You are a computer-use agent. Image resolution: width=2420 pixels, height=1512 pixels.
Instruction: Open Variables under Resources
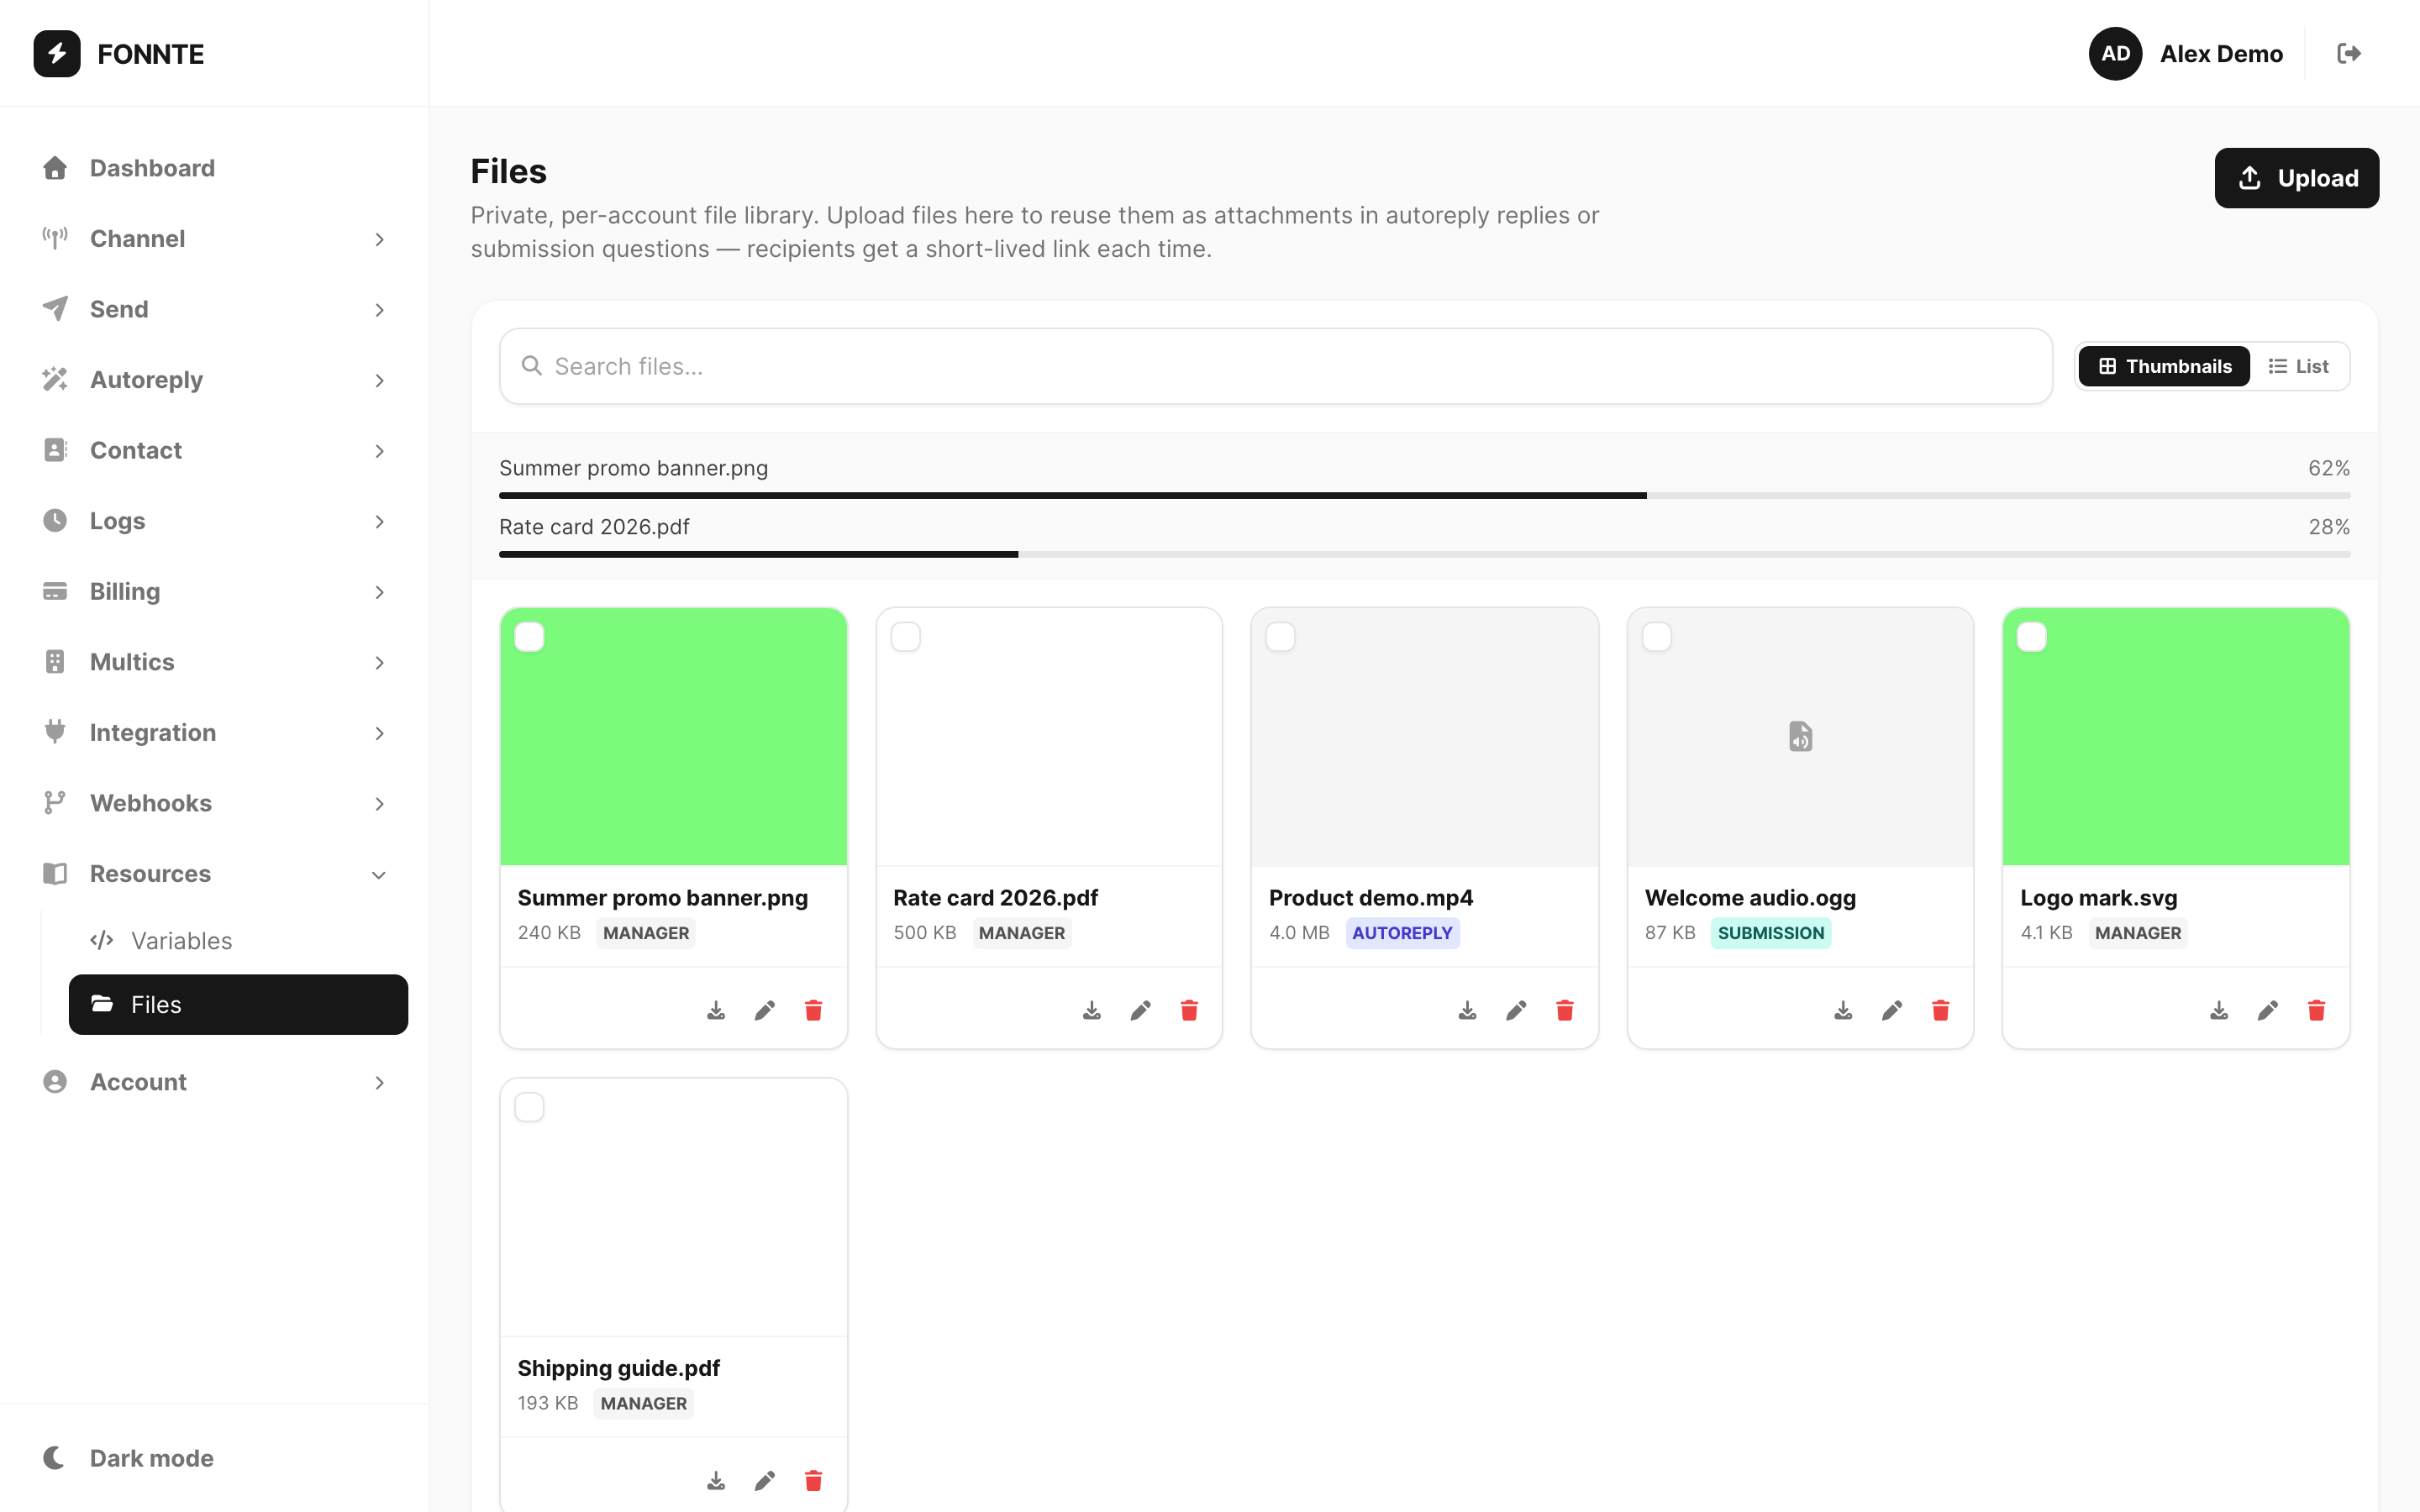pos(238,940)
